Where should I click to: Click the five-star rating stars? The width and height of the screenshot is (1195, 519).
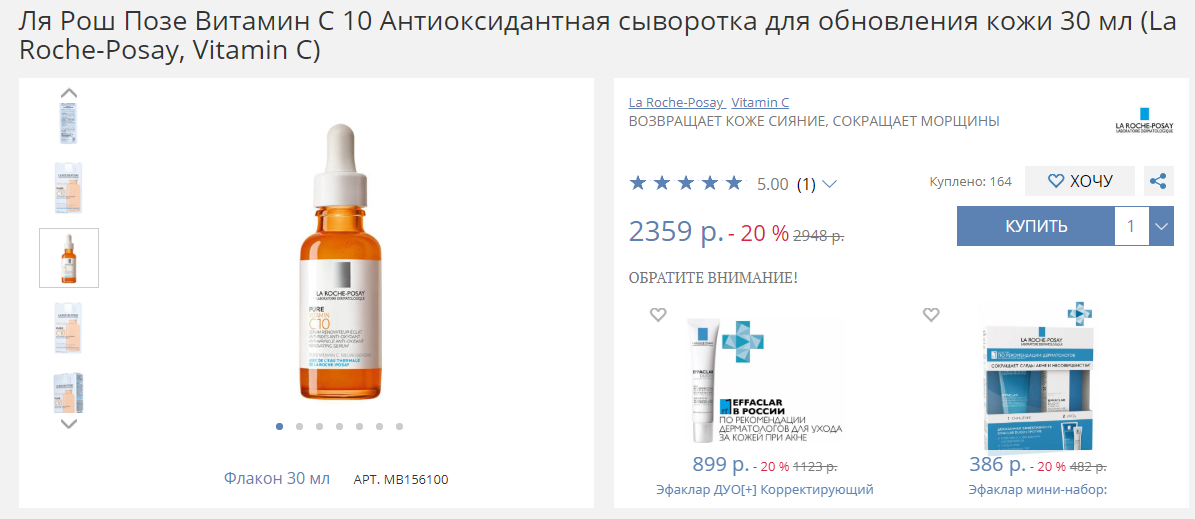[685, 183]
